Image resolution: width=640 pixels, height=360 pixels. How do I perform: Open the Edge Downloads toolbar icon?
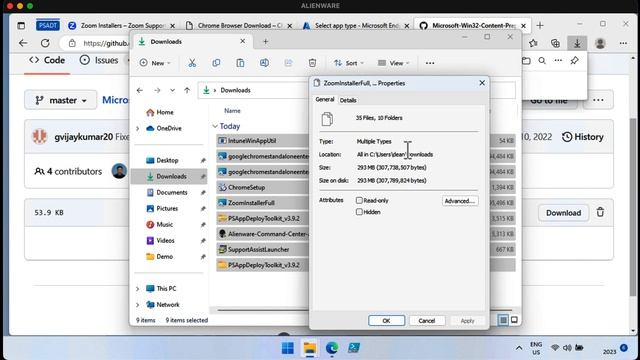[x=577, y=43]
